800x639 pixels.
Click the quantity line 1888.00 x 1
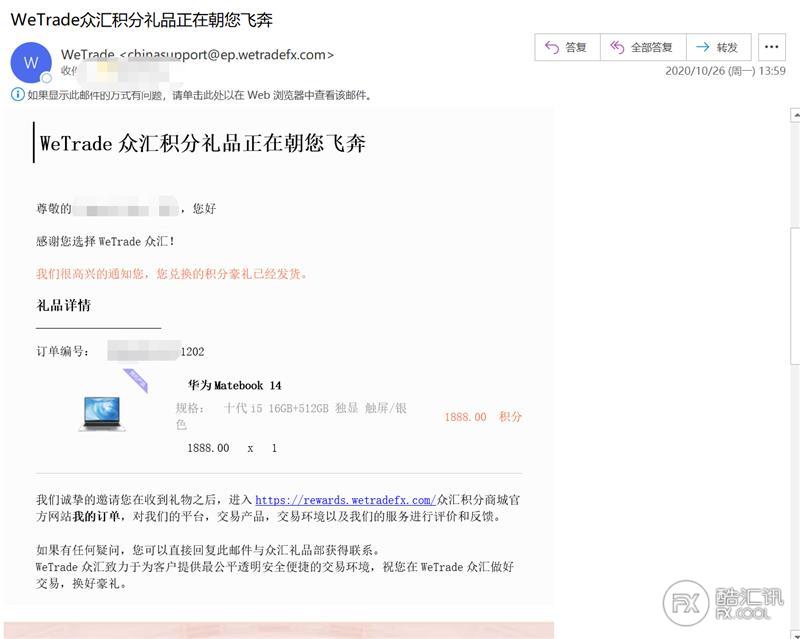point(232,448)
